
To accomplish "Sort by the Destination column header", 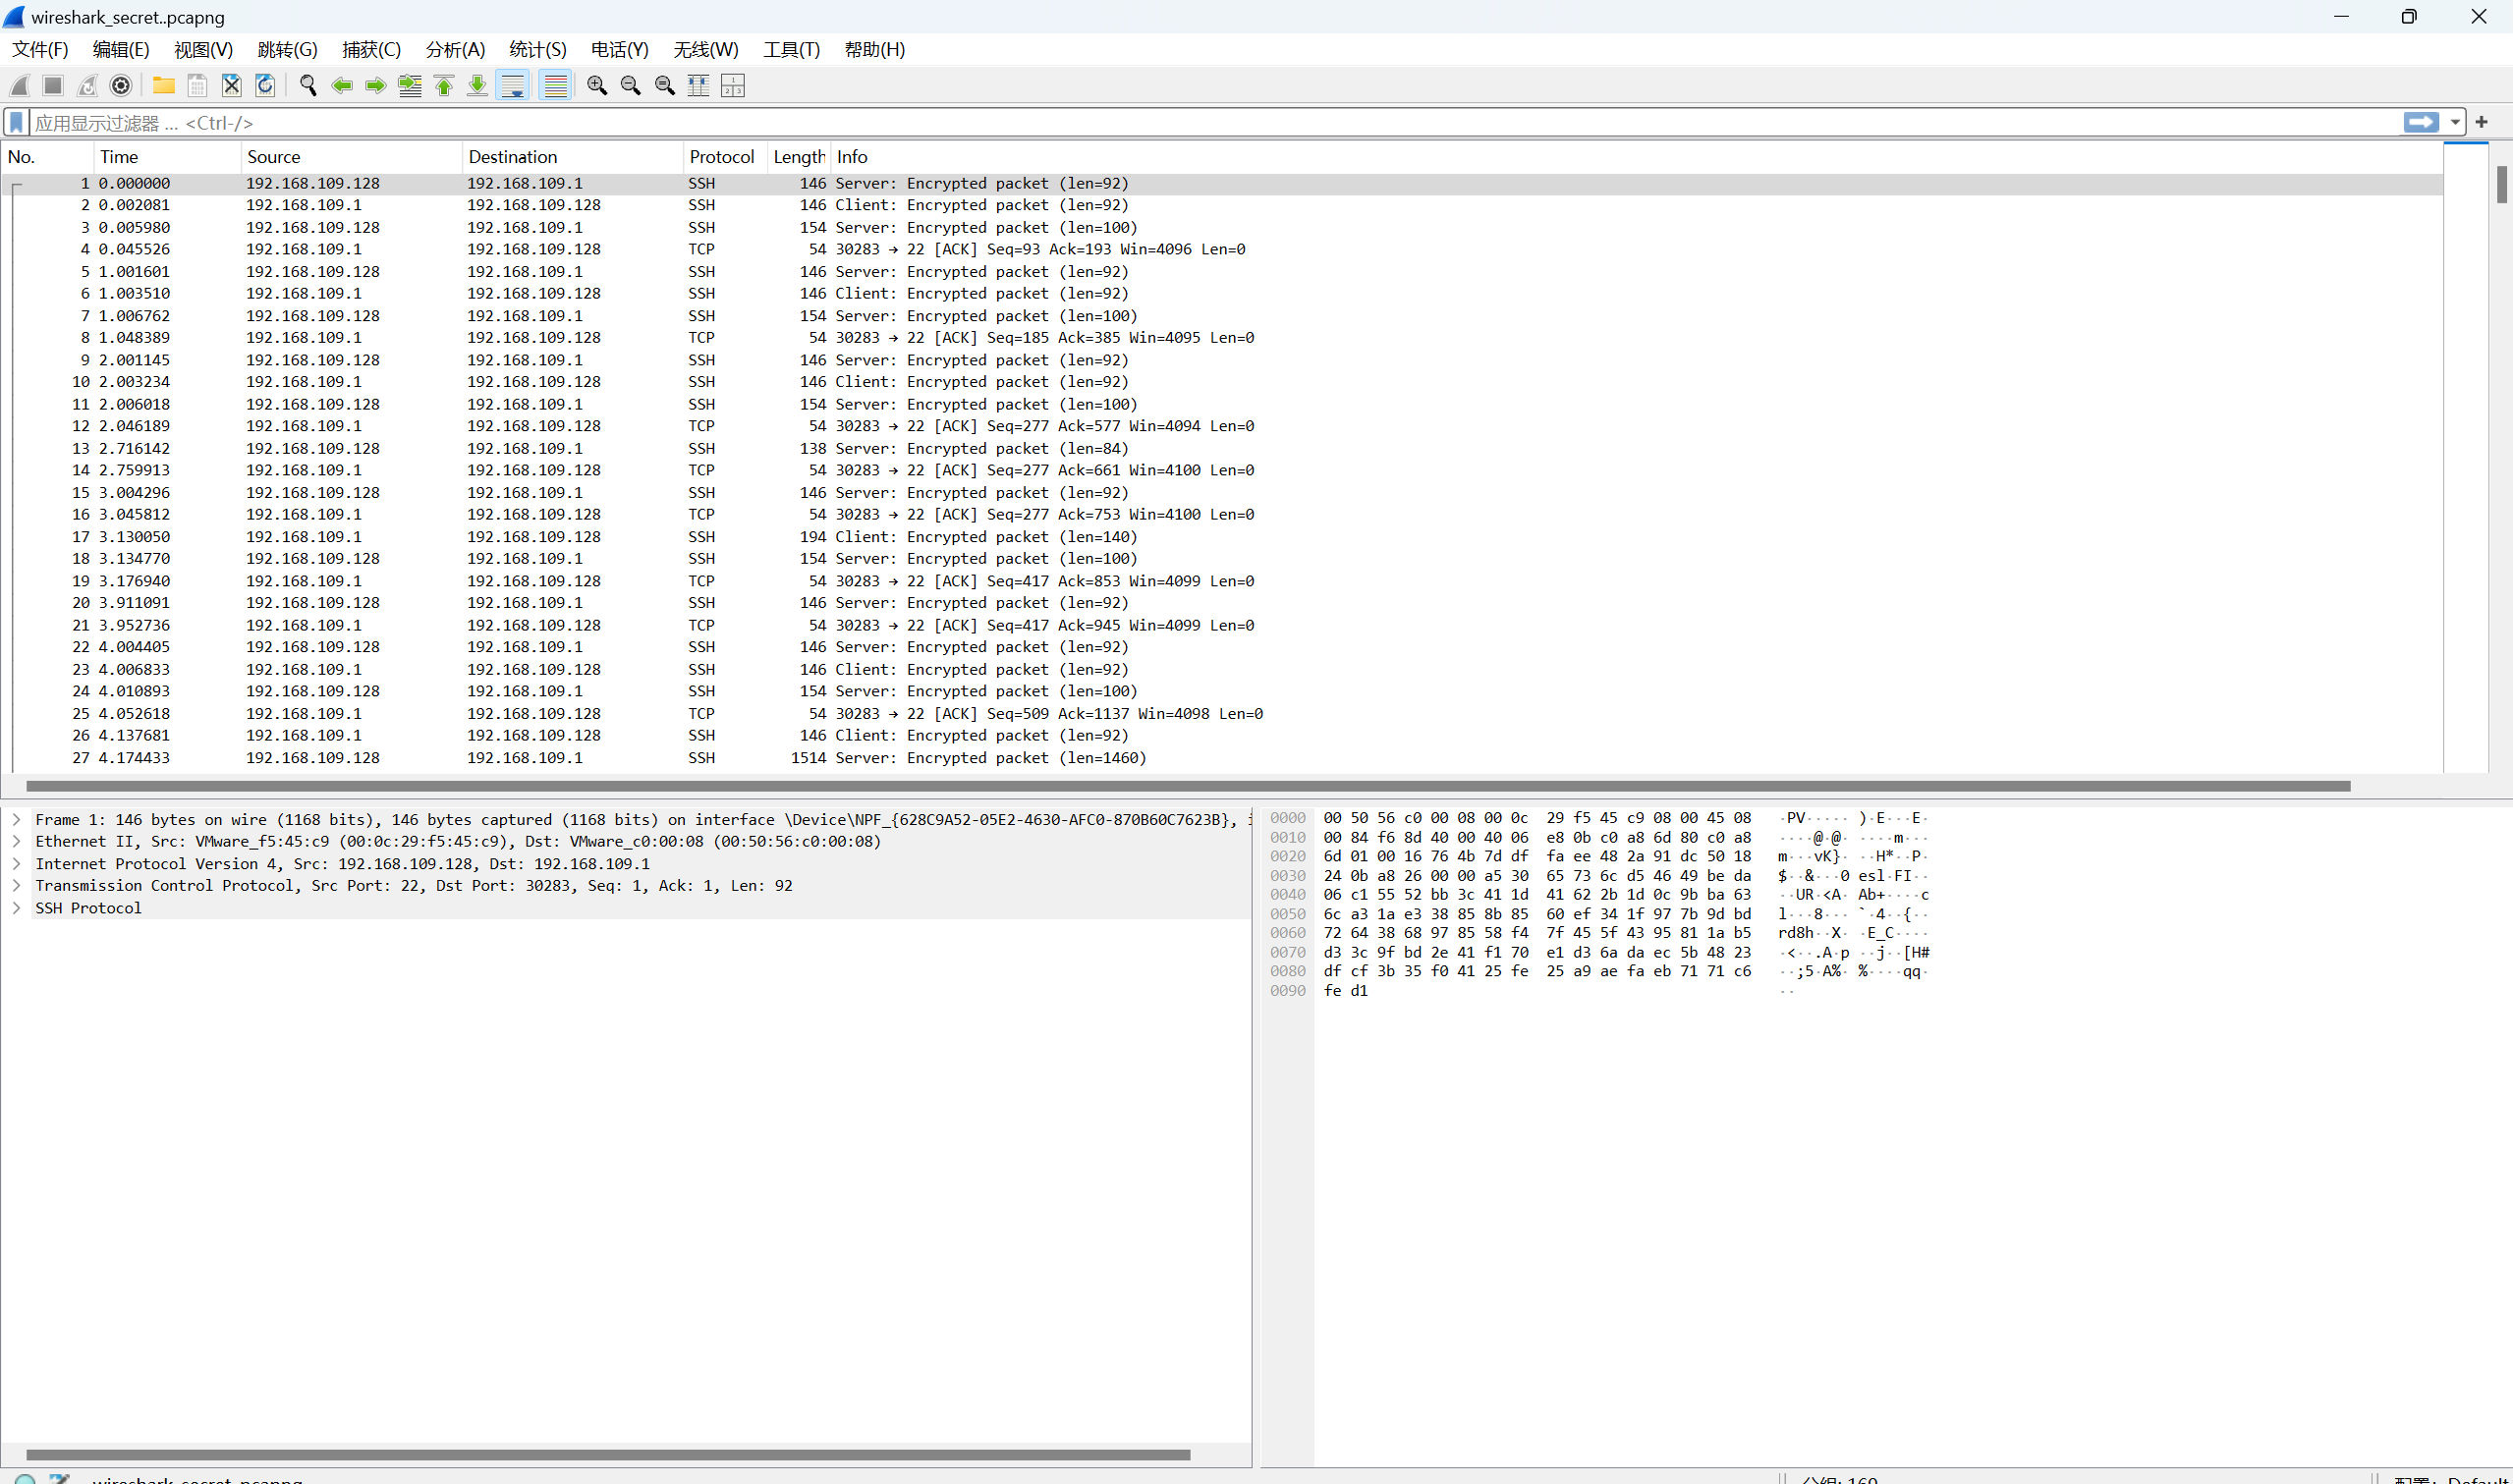I will [573, 157].
